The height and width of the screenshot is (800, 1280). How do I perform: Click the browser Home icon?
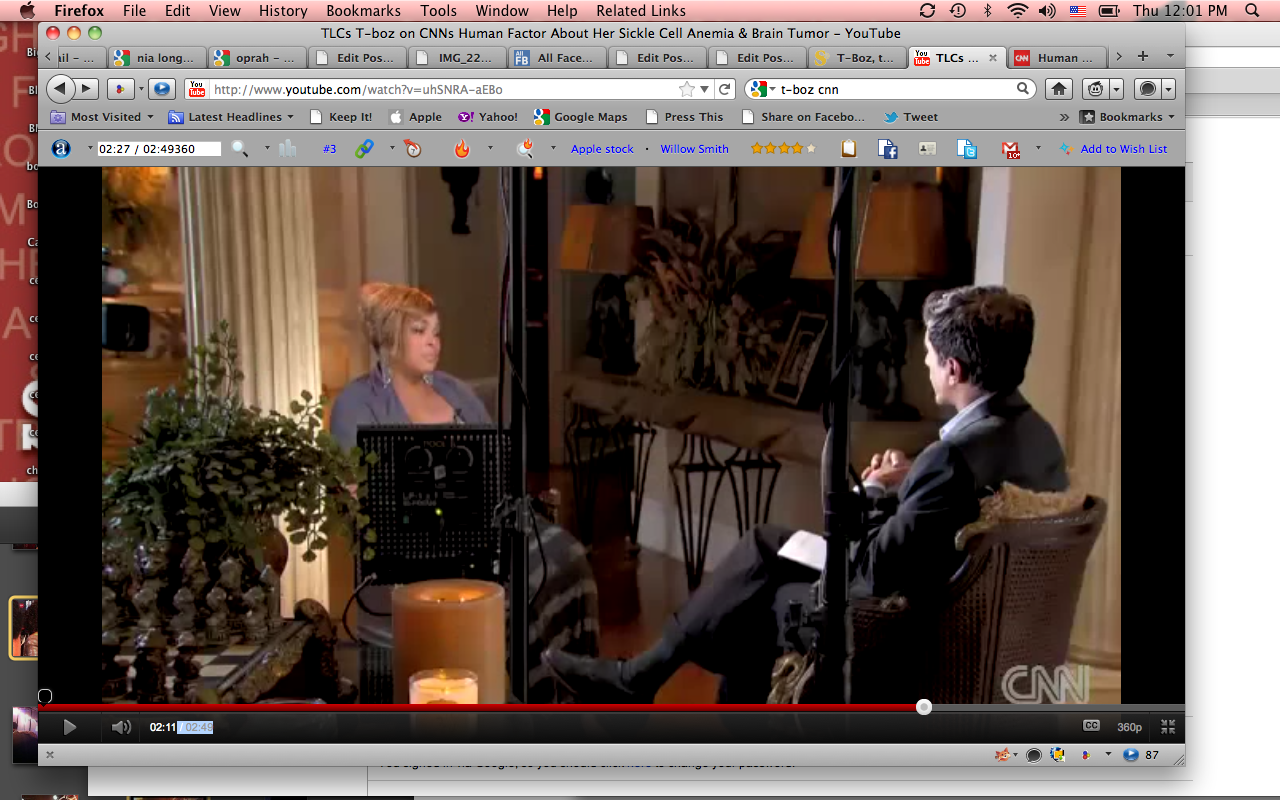tap(1059, 89)
